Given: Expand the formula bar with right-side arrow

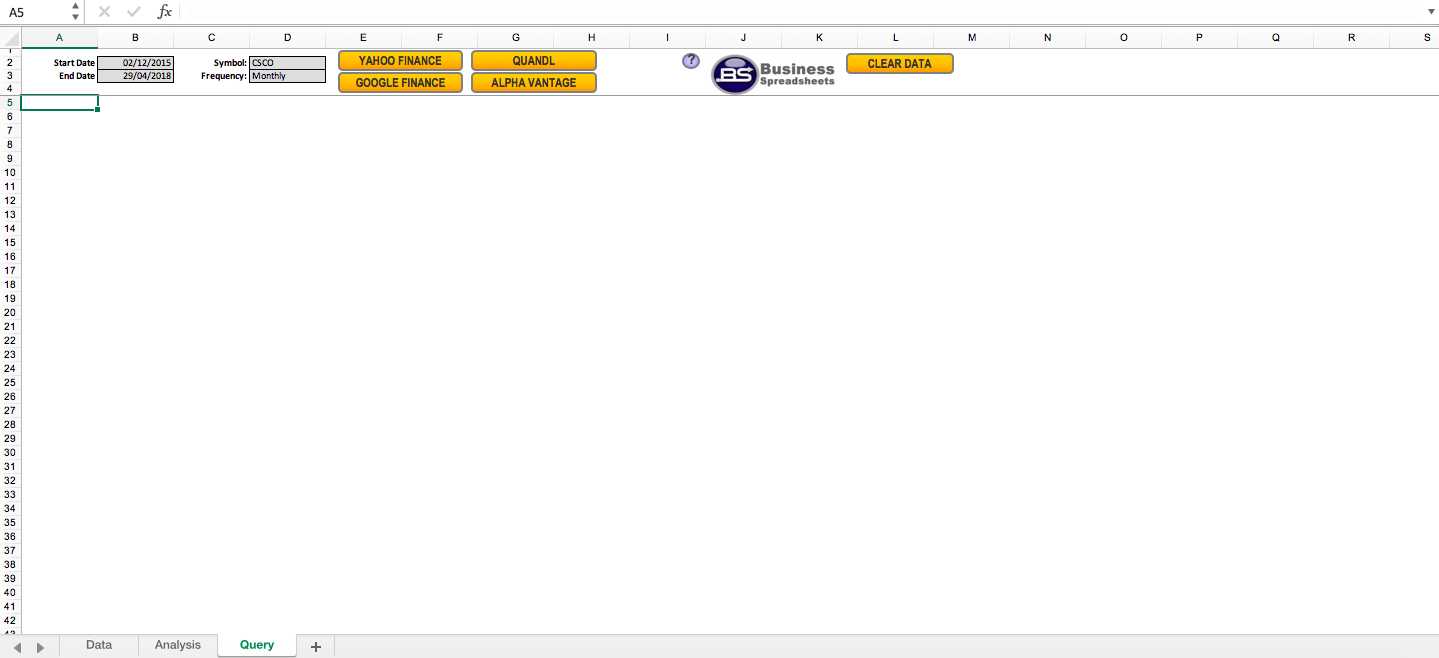Looking at the screenshot, I should click(x=1430, y=12).
